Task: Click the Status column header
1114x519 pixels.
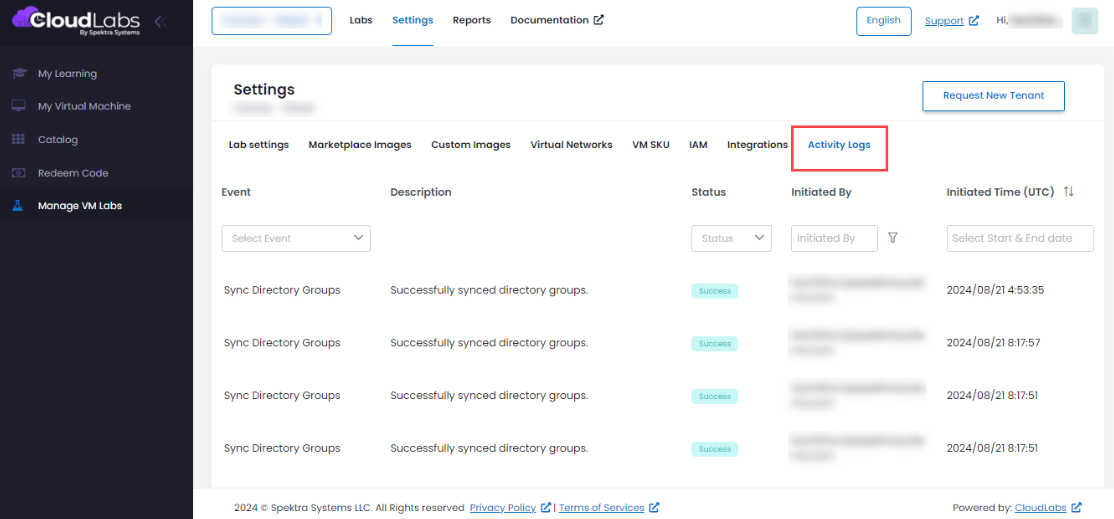Action: [x=708, y=192]
